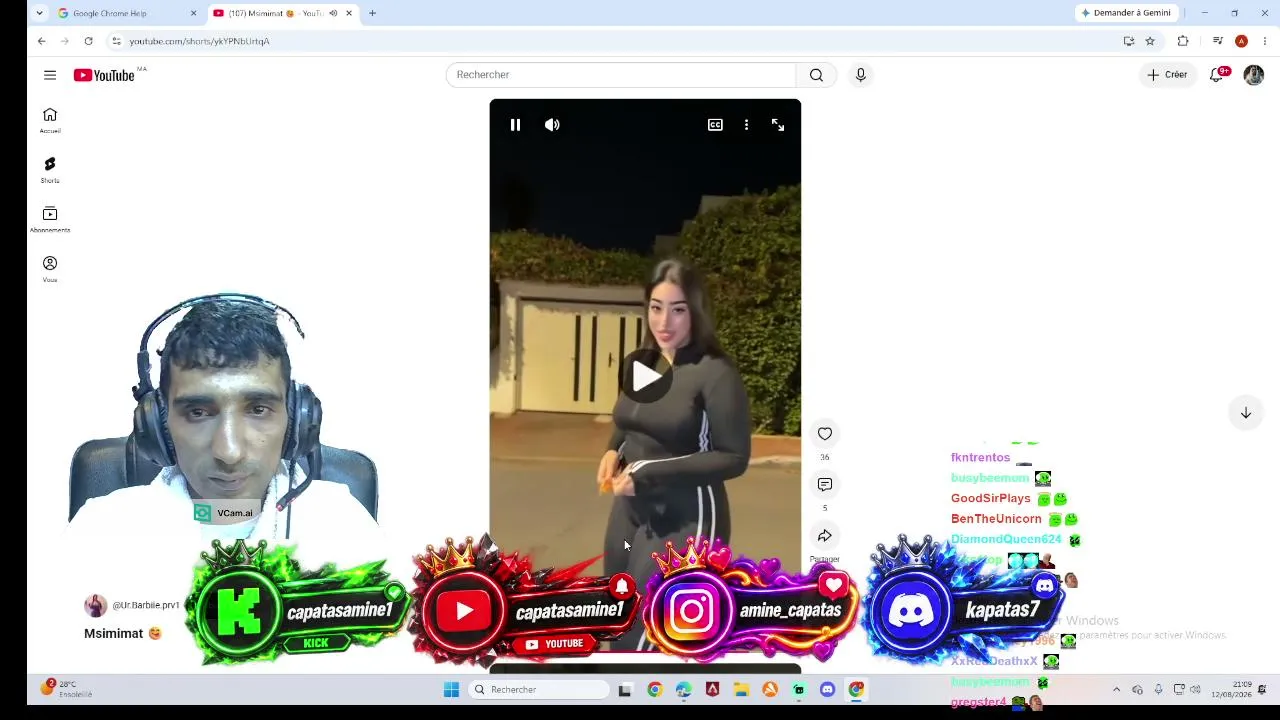Screen dimensions: 1280x720
Task: Open the Vous section in the sidebar
Action: pyautogui.click(x=50, y=269)
